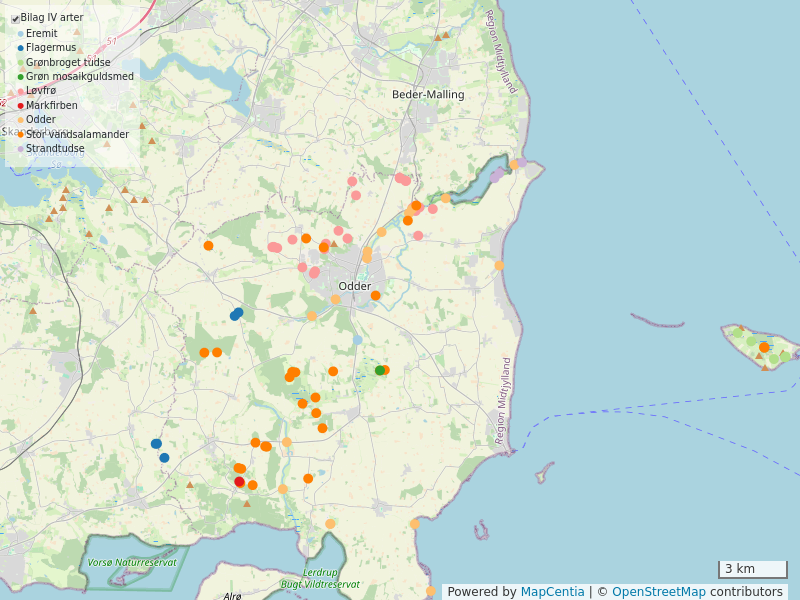Click the Grønbroget tudse legend label
The image size is (800, 600).
68,62
